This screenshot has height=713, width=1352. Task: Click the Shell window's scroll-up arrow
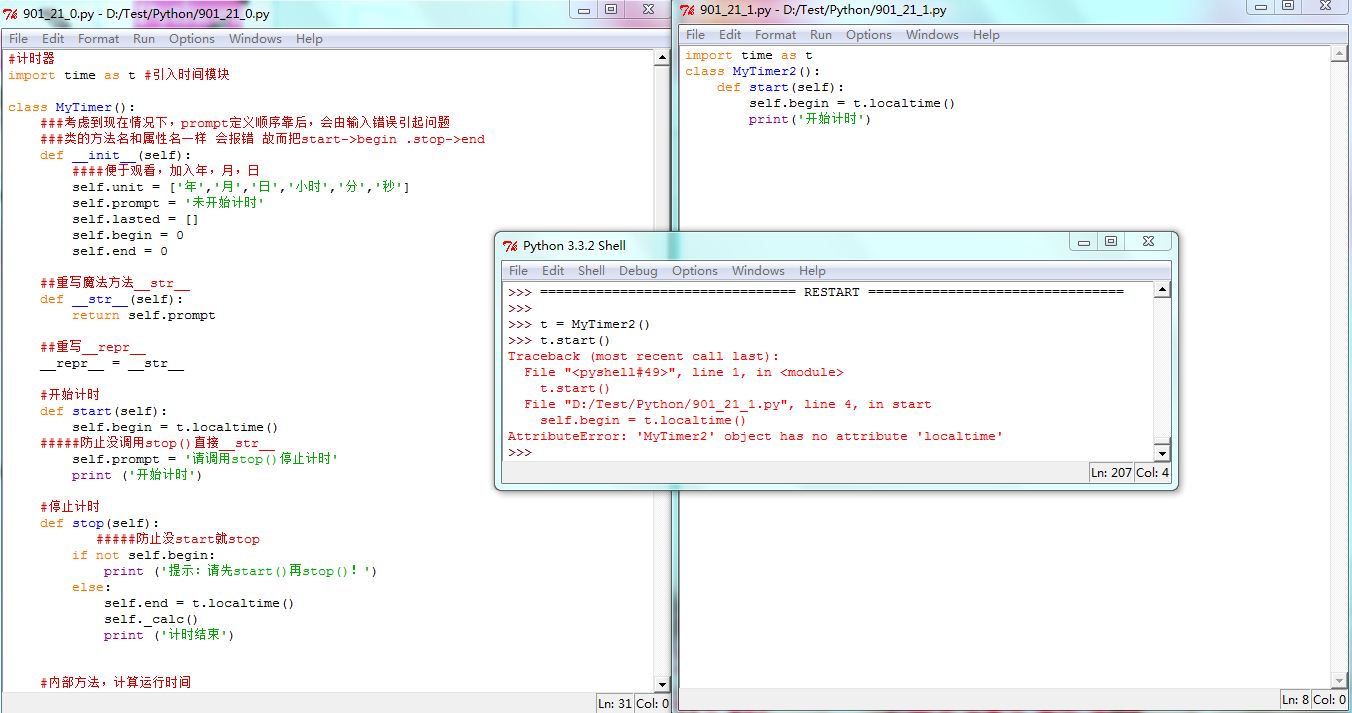[x=1161, y=291]
